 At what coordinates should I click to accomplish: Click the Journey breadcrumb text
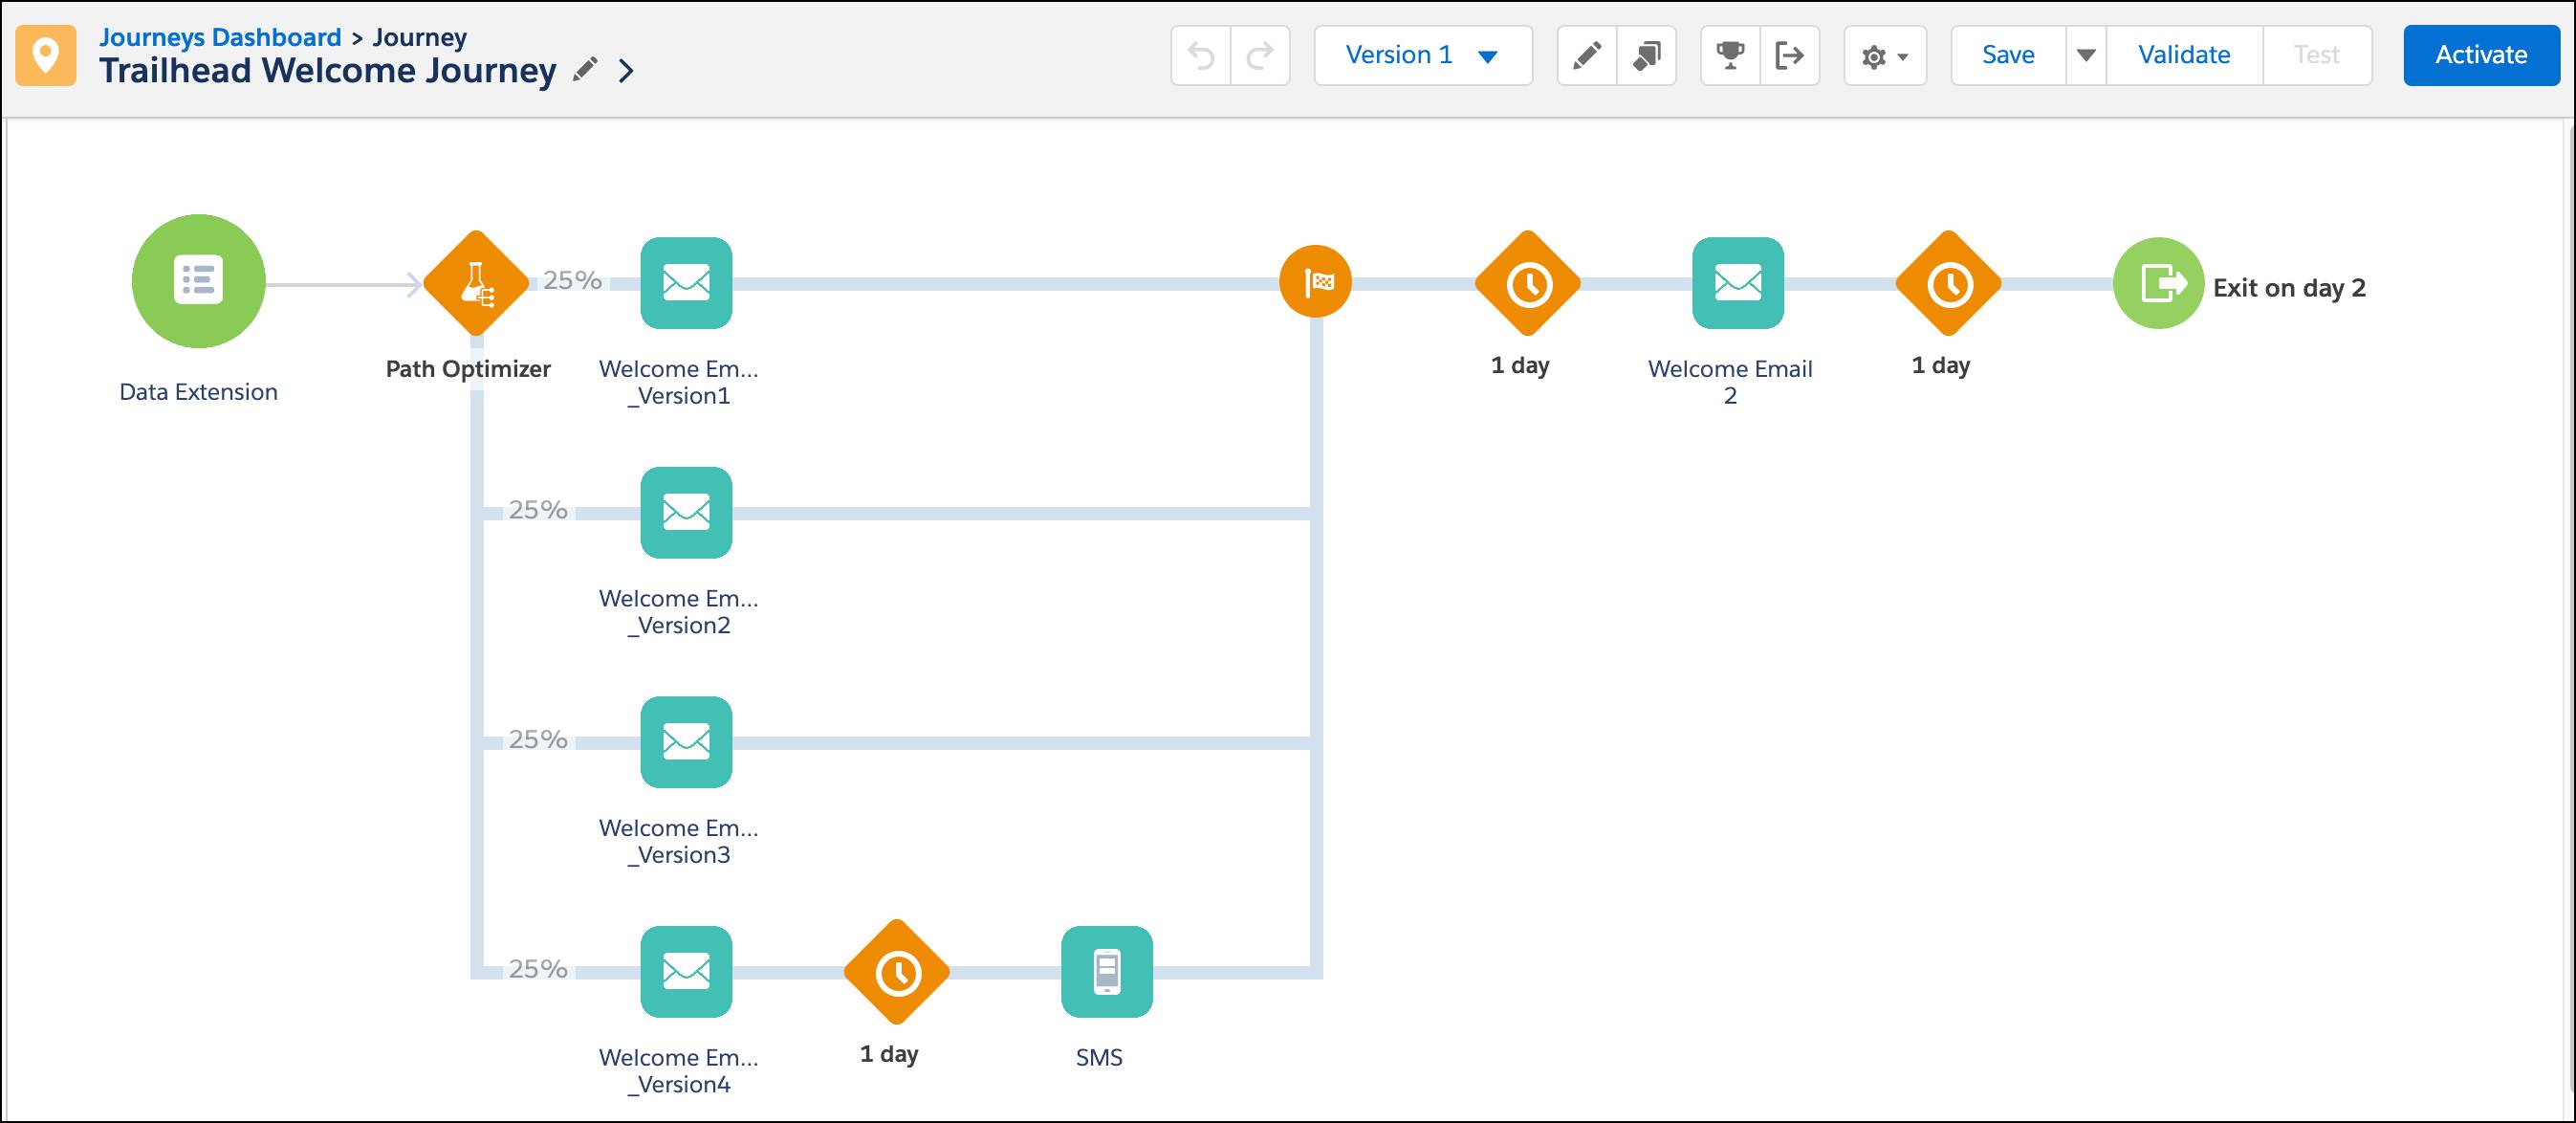(420, 37)
